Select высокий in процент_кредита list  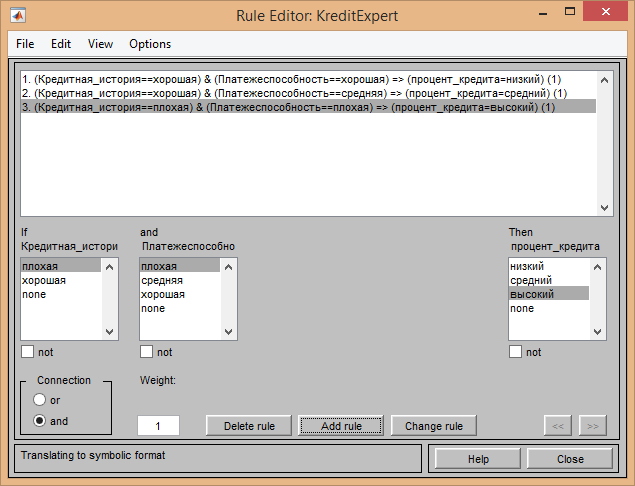(x=549, y=294)
